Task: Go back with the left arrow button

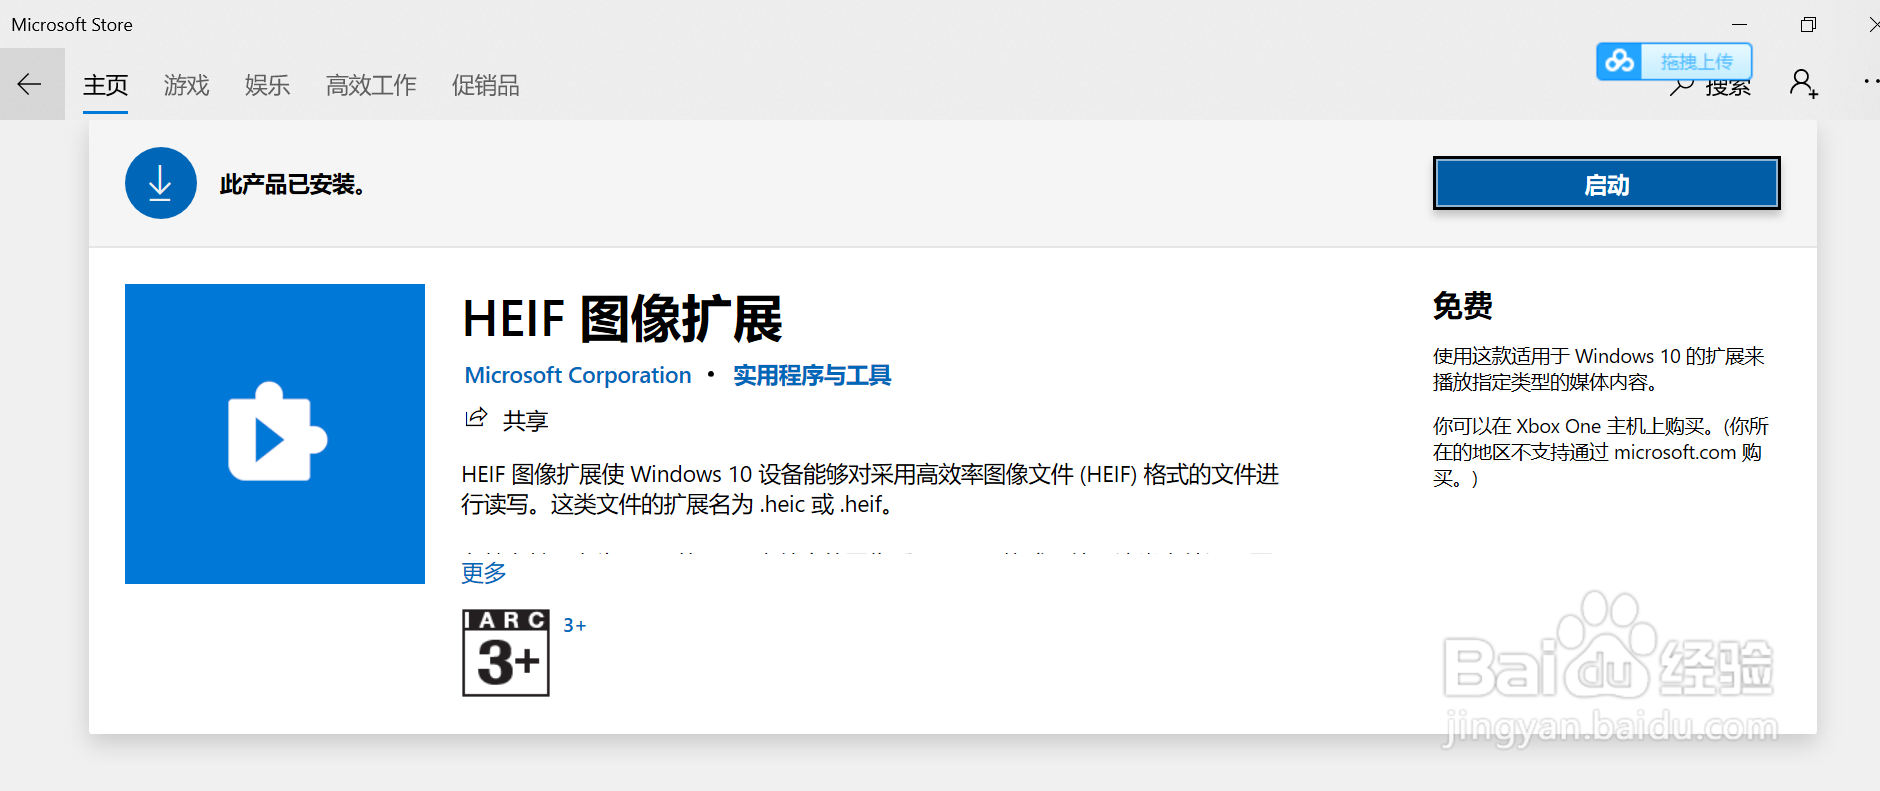Action: click(x=30, y=85)
